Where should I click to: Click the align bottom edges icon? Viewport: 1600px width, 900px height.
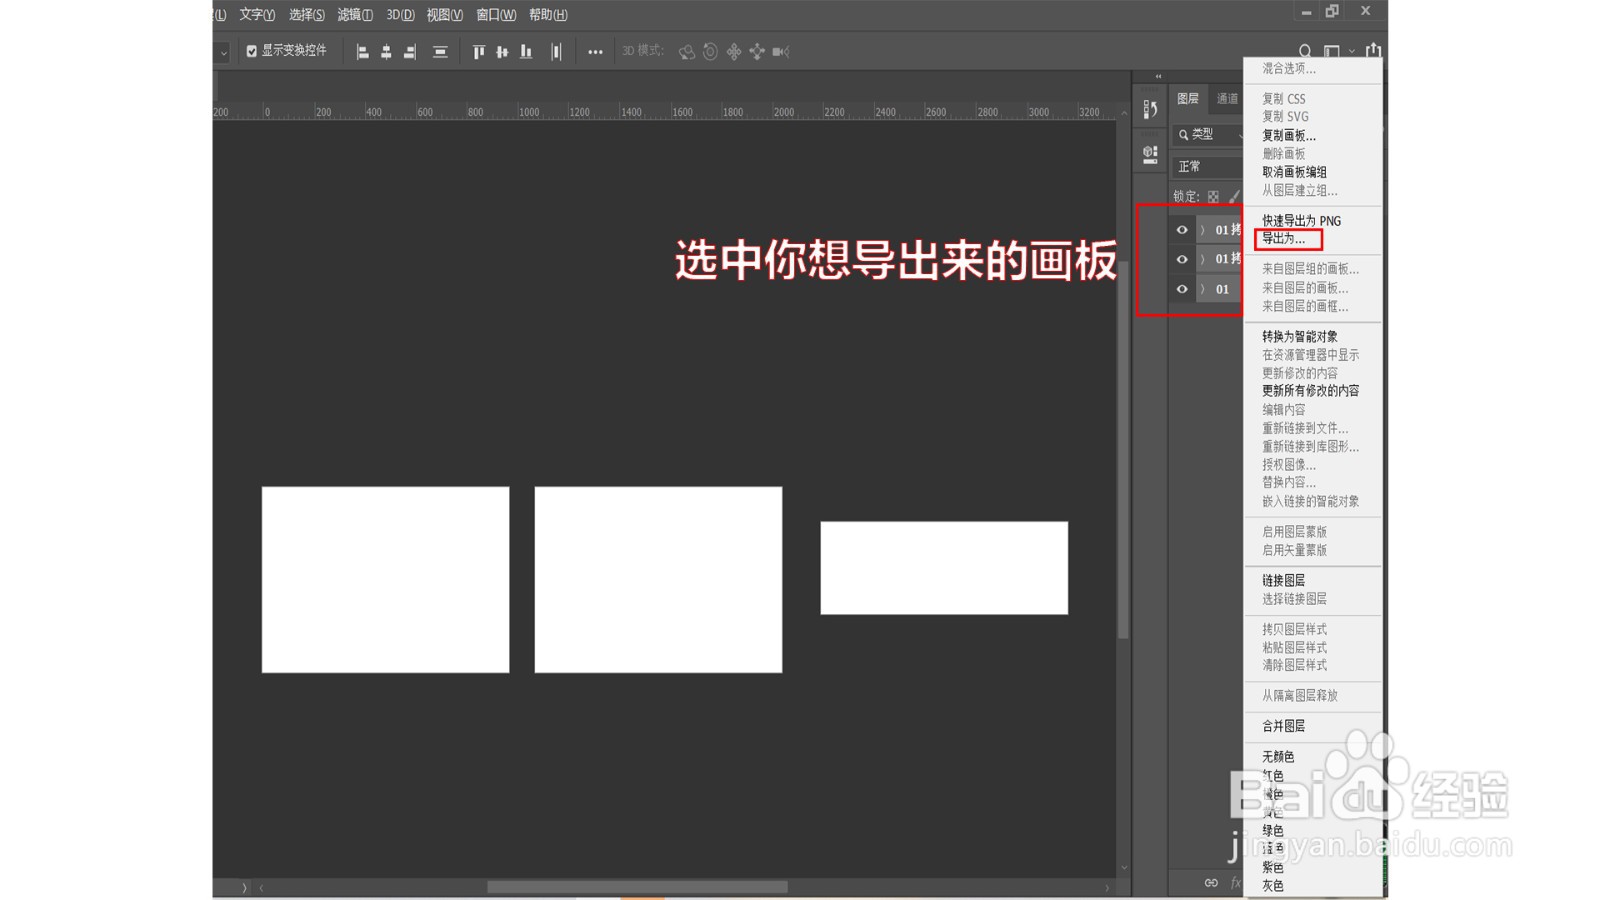point(526,52)
